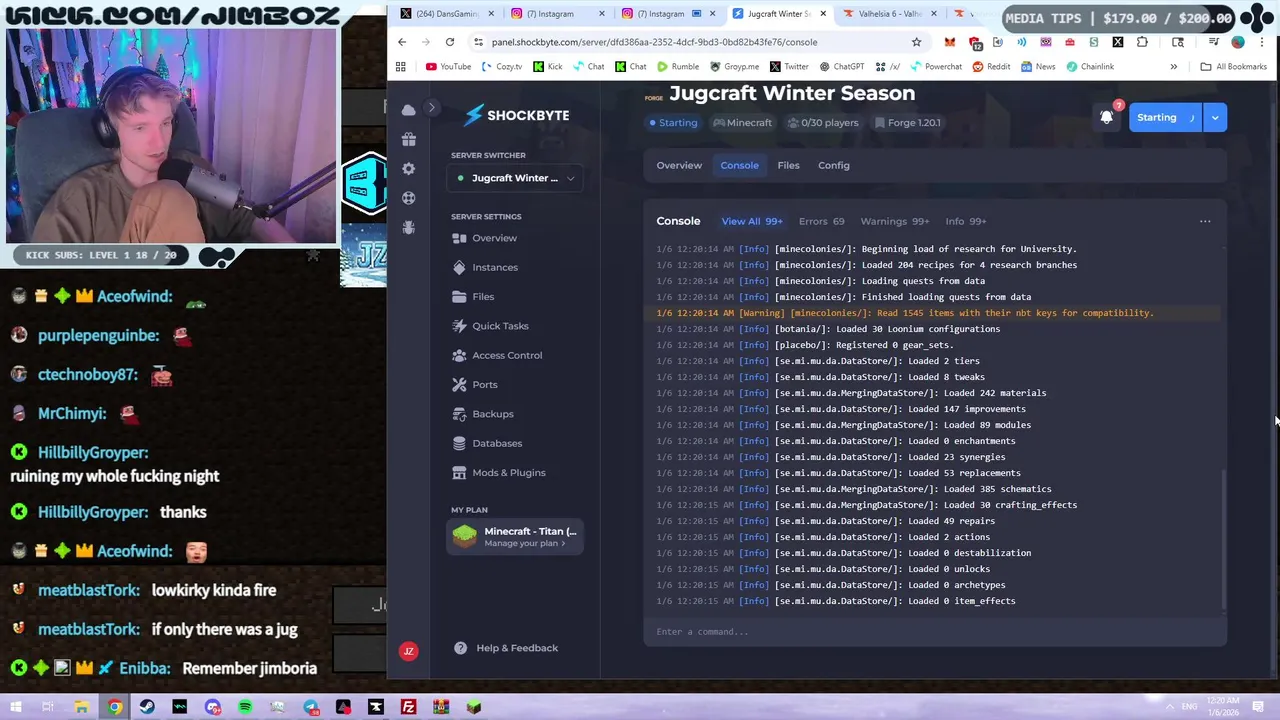Click the Forge 1.20.1 label
Screen dimensions: 1280x720
(907, 123)
